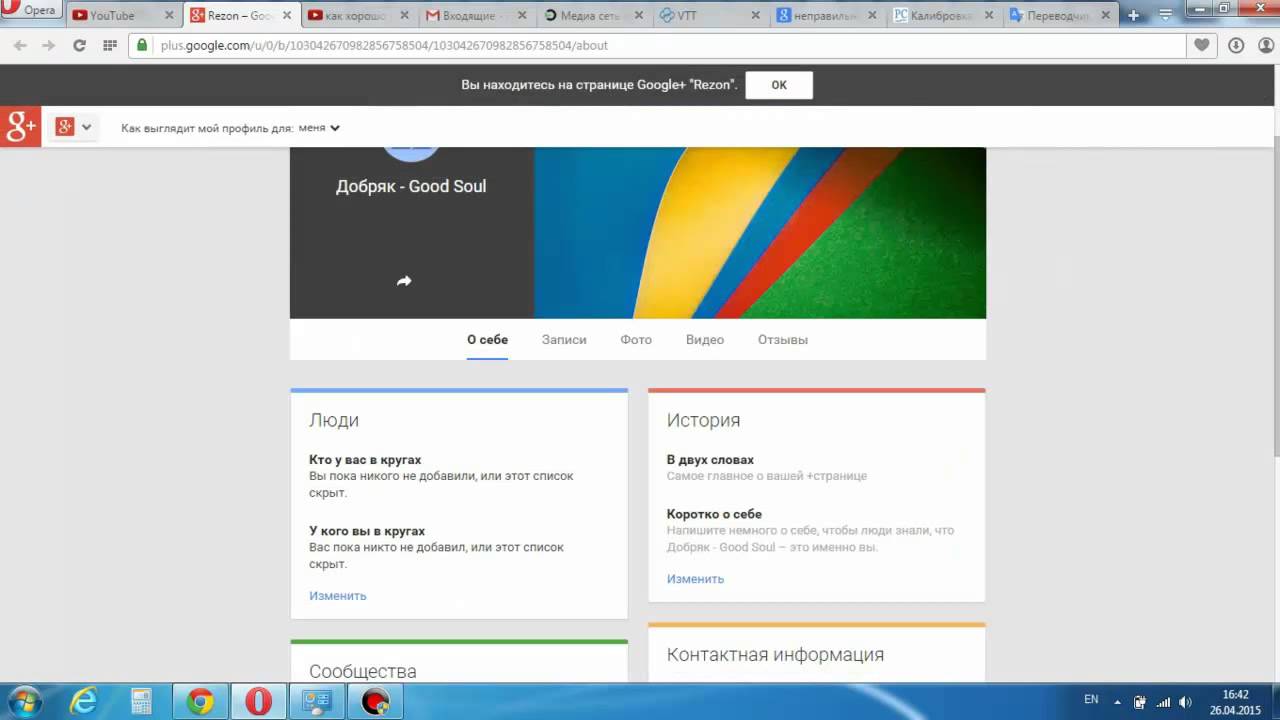Click 'Изменить' link in Люди card

(338, 596)
